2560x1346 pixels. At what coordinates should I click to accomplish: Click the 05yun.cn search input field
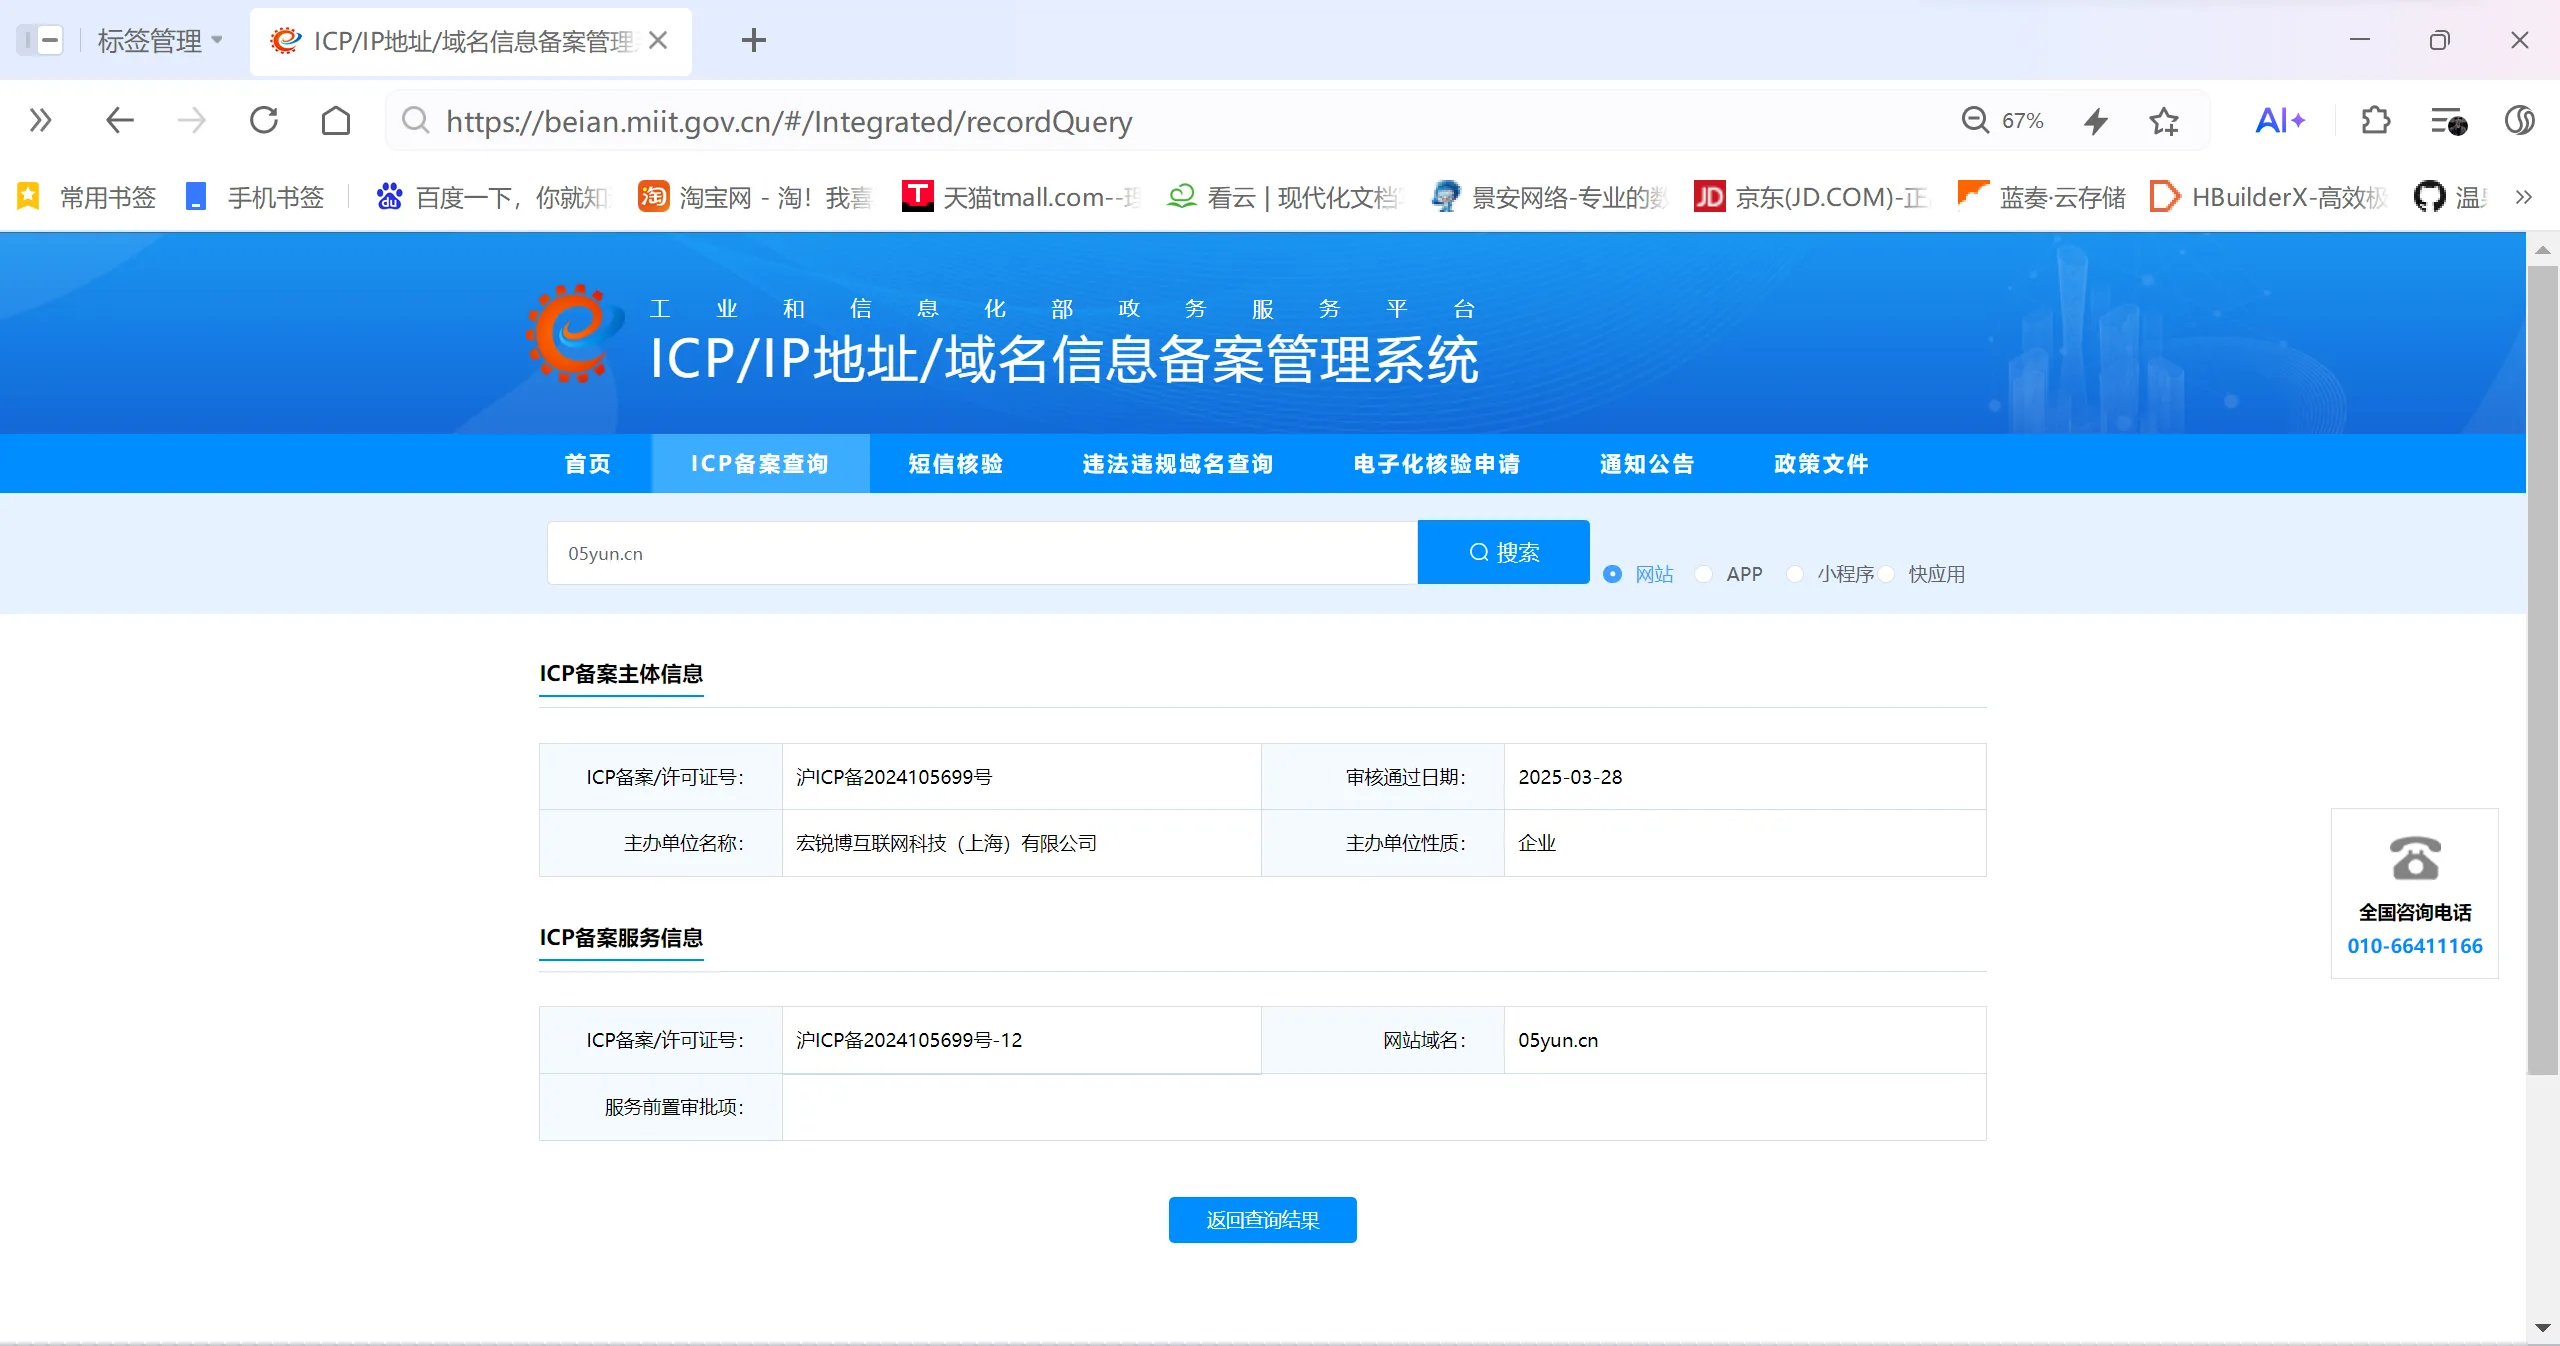[980, 551]
